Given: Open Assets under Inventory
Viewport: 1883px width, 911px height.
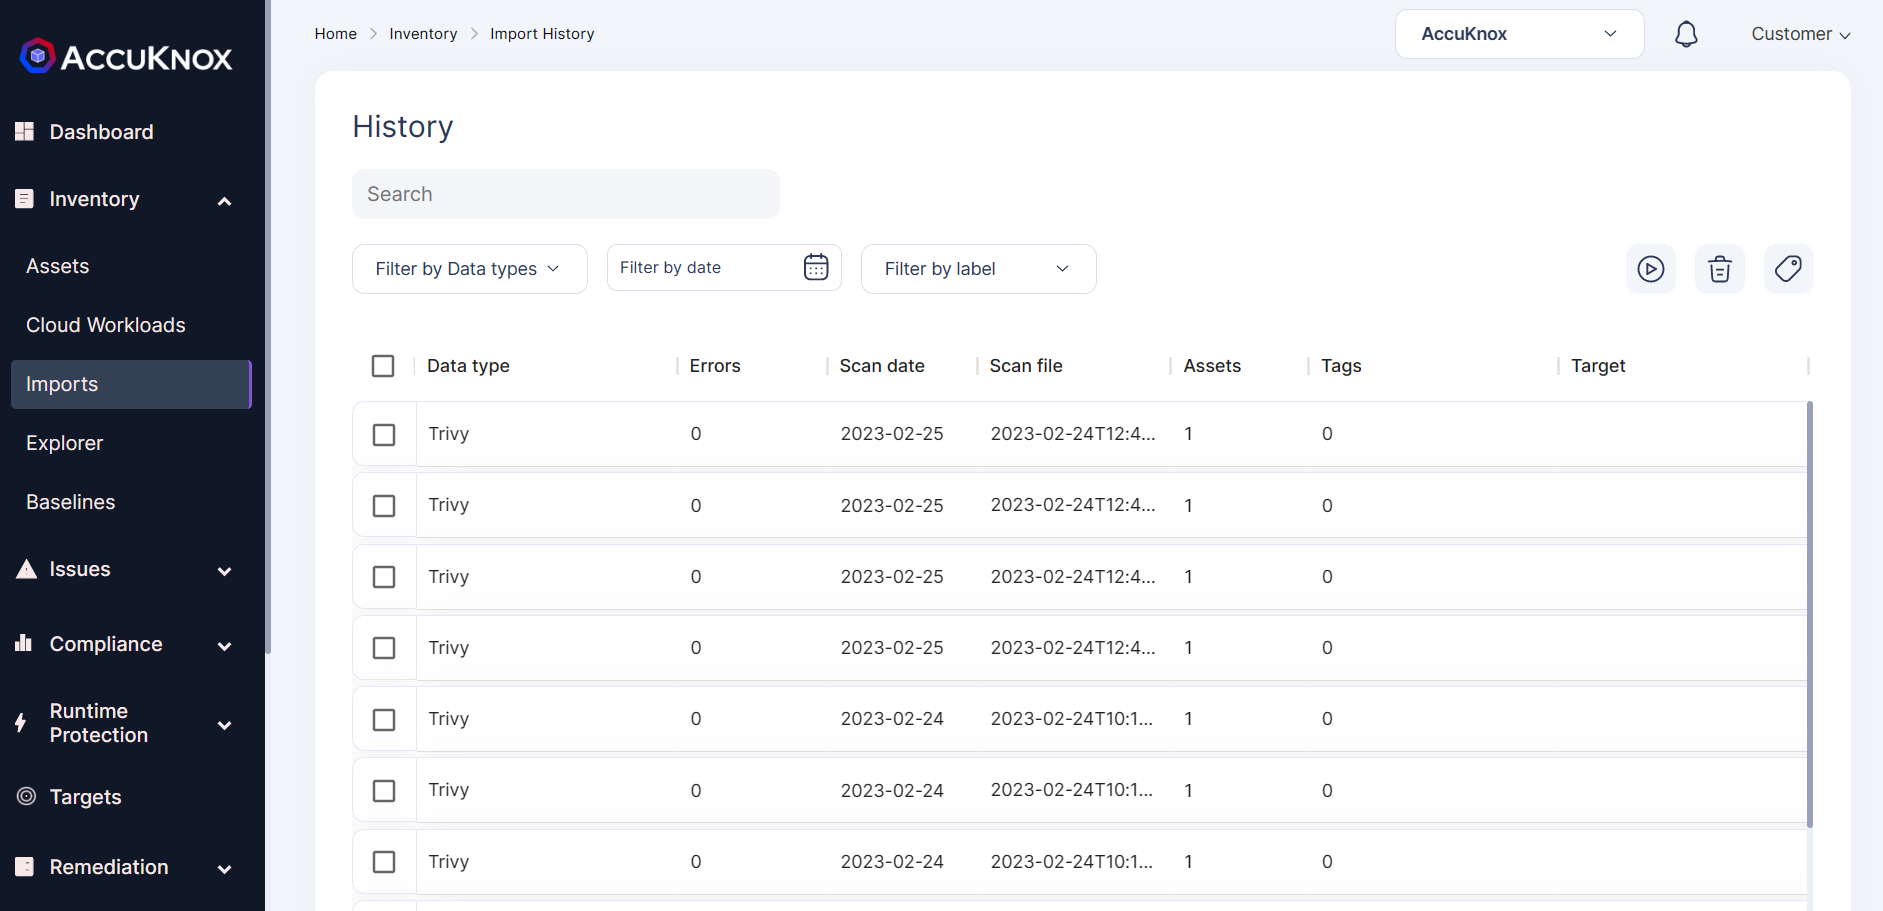Looking at the screenshot, I should tap(57, 266).
